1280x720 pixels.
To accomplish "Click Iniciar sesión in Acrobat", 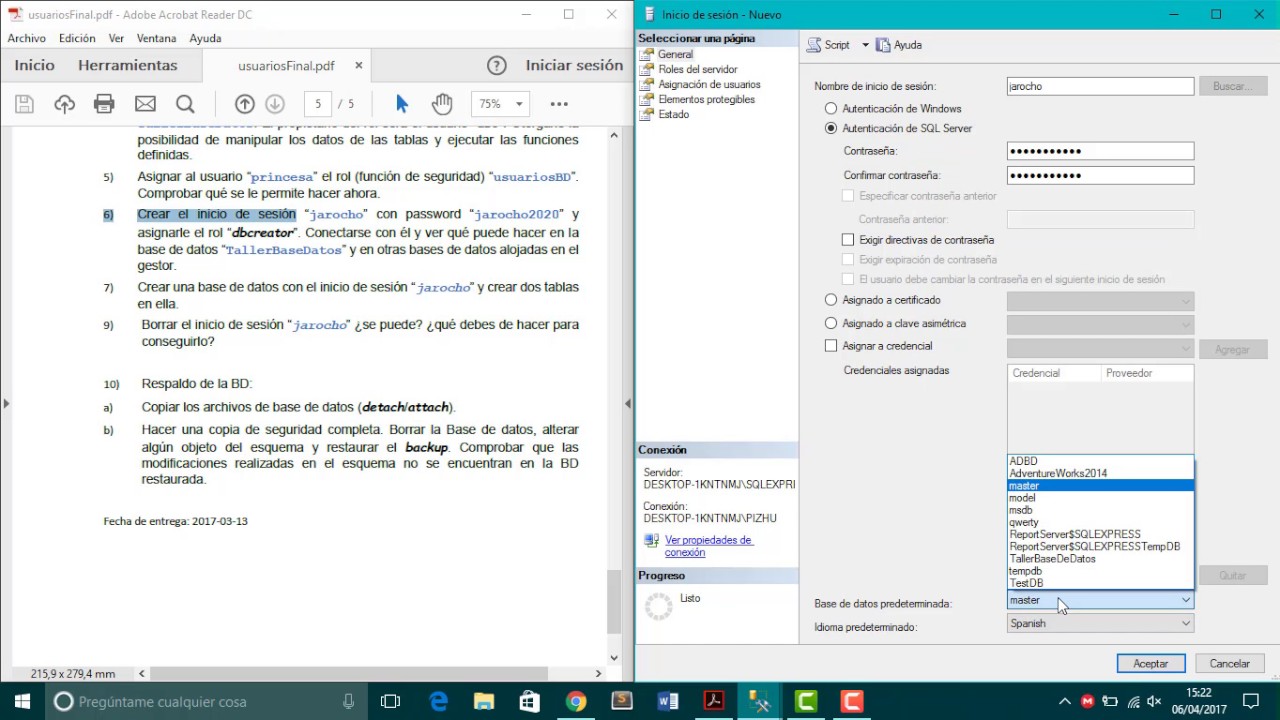I will tap(574, 65).
